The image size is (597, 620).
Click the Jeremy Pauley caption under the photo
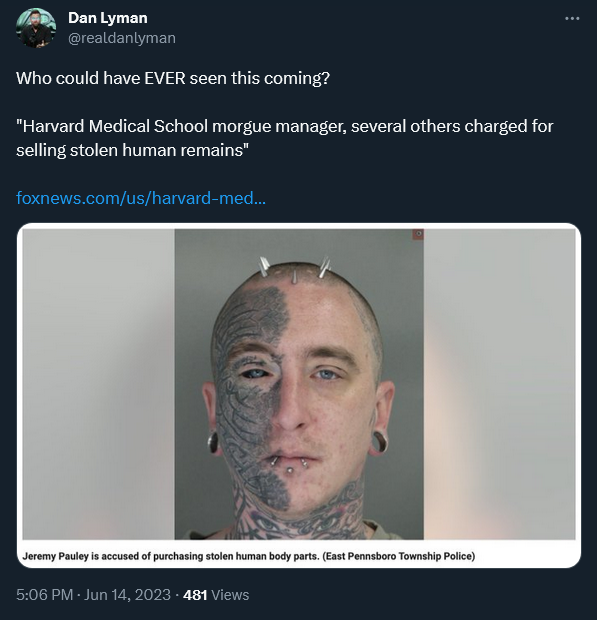[x=249, y=556]
